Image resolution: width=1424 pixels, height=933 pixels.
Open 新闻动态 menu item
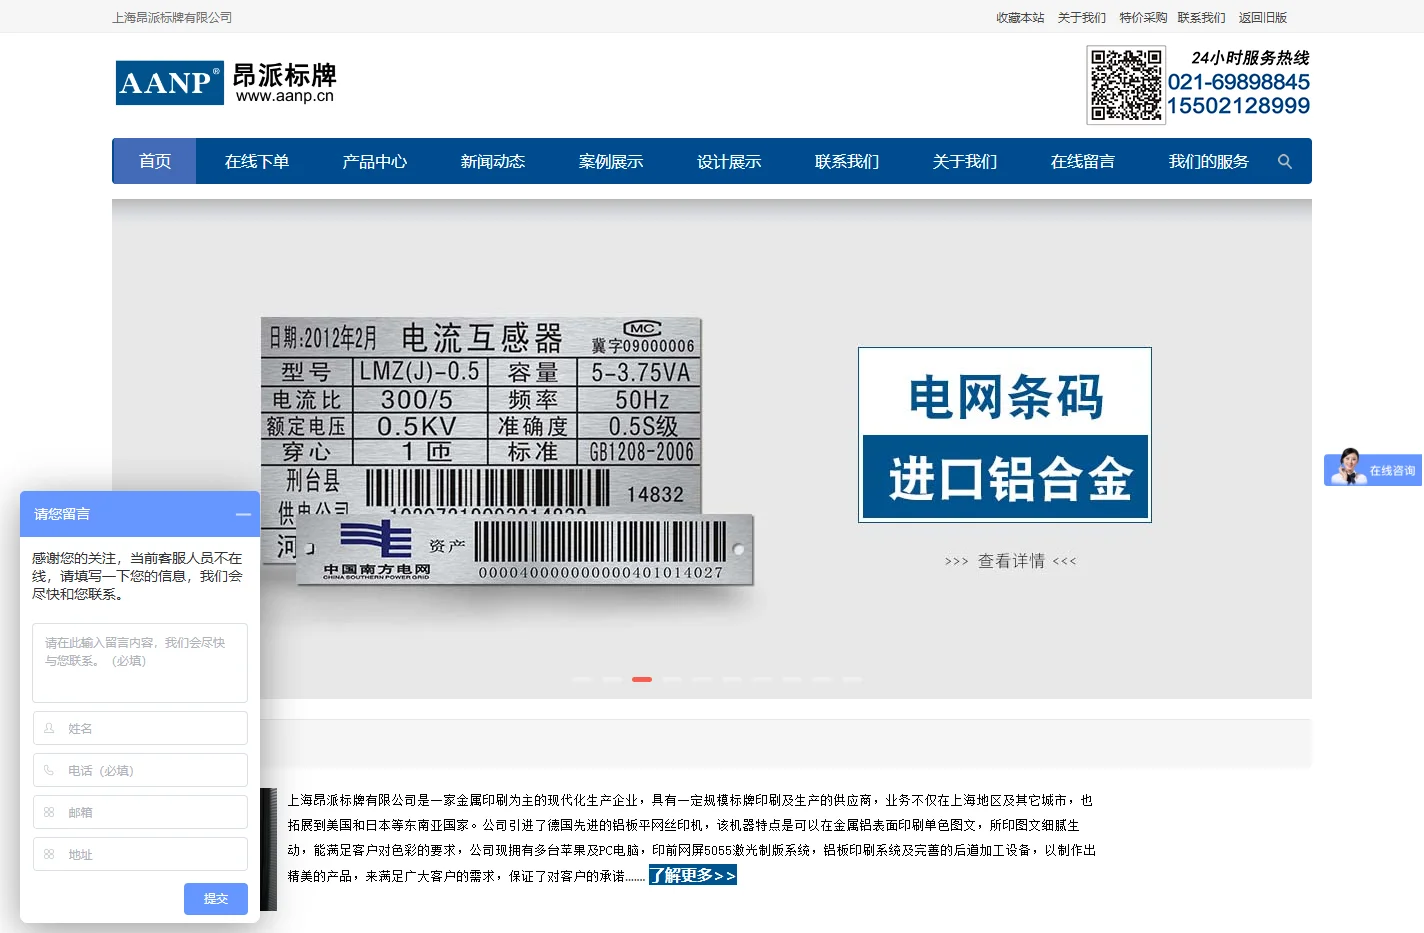[493, 161]
